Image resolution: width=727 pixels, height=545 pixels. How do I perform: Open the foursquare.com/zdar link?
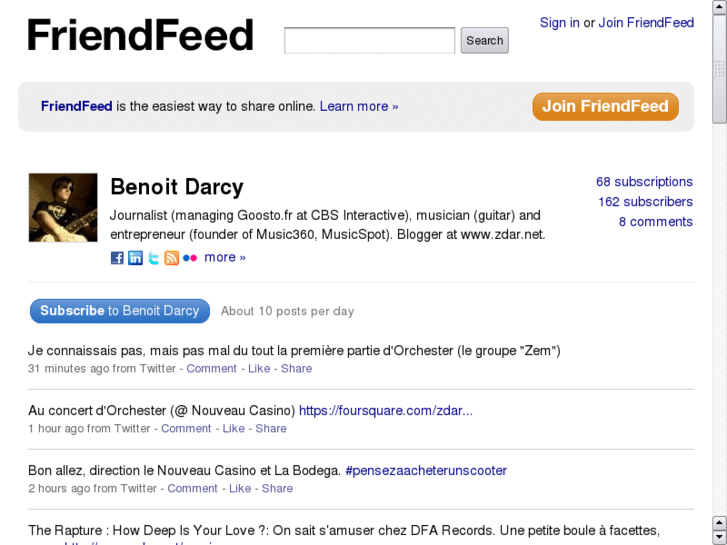pyautogui.click(x=385, y=410)
